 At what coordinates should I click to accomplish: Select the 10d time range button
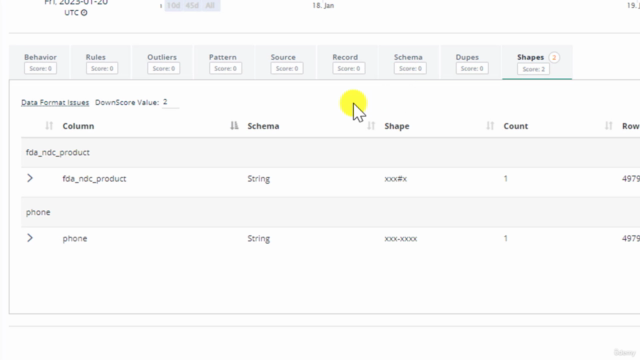173,5
